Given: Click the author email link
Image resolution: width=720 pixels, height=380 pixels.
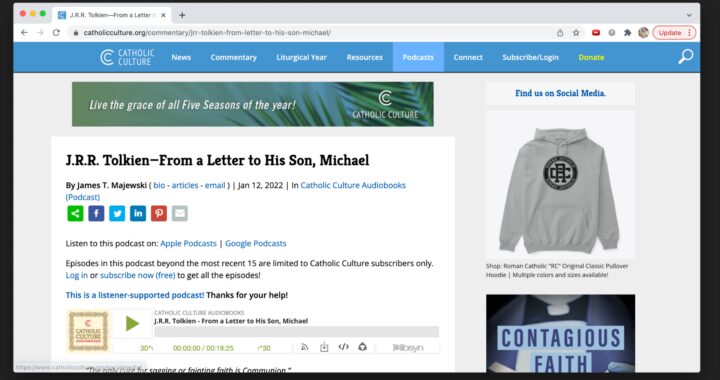Looking at the screenshot, I should 215,185.
